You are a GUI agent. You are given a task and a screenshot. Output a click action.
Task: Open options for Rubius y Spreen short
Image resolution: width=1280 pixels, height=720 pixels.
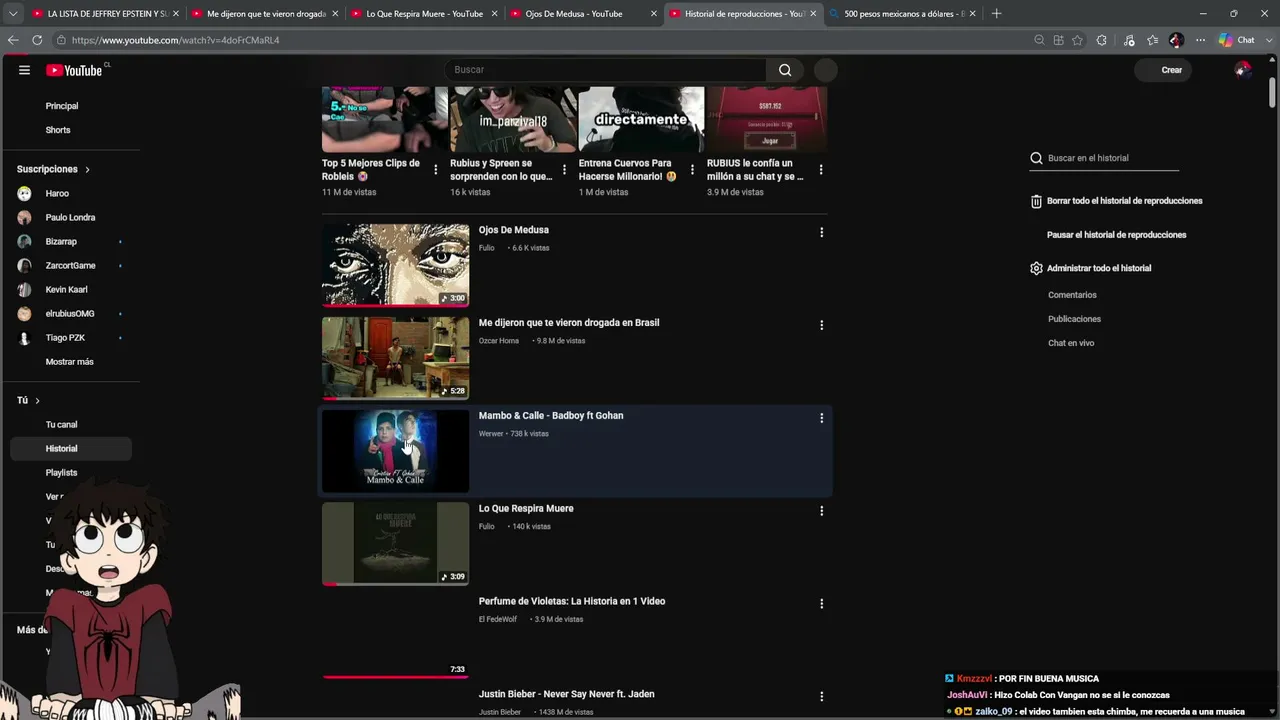tap(564, 170)
